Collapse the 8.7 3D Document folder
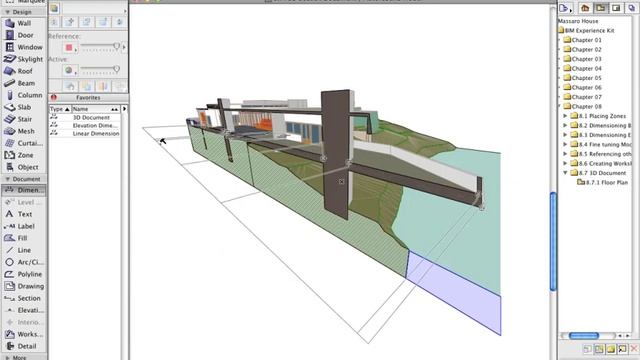 coord(565,173)
